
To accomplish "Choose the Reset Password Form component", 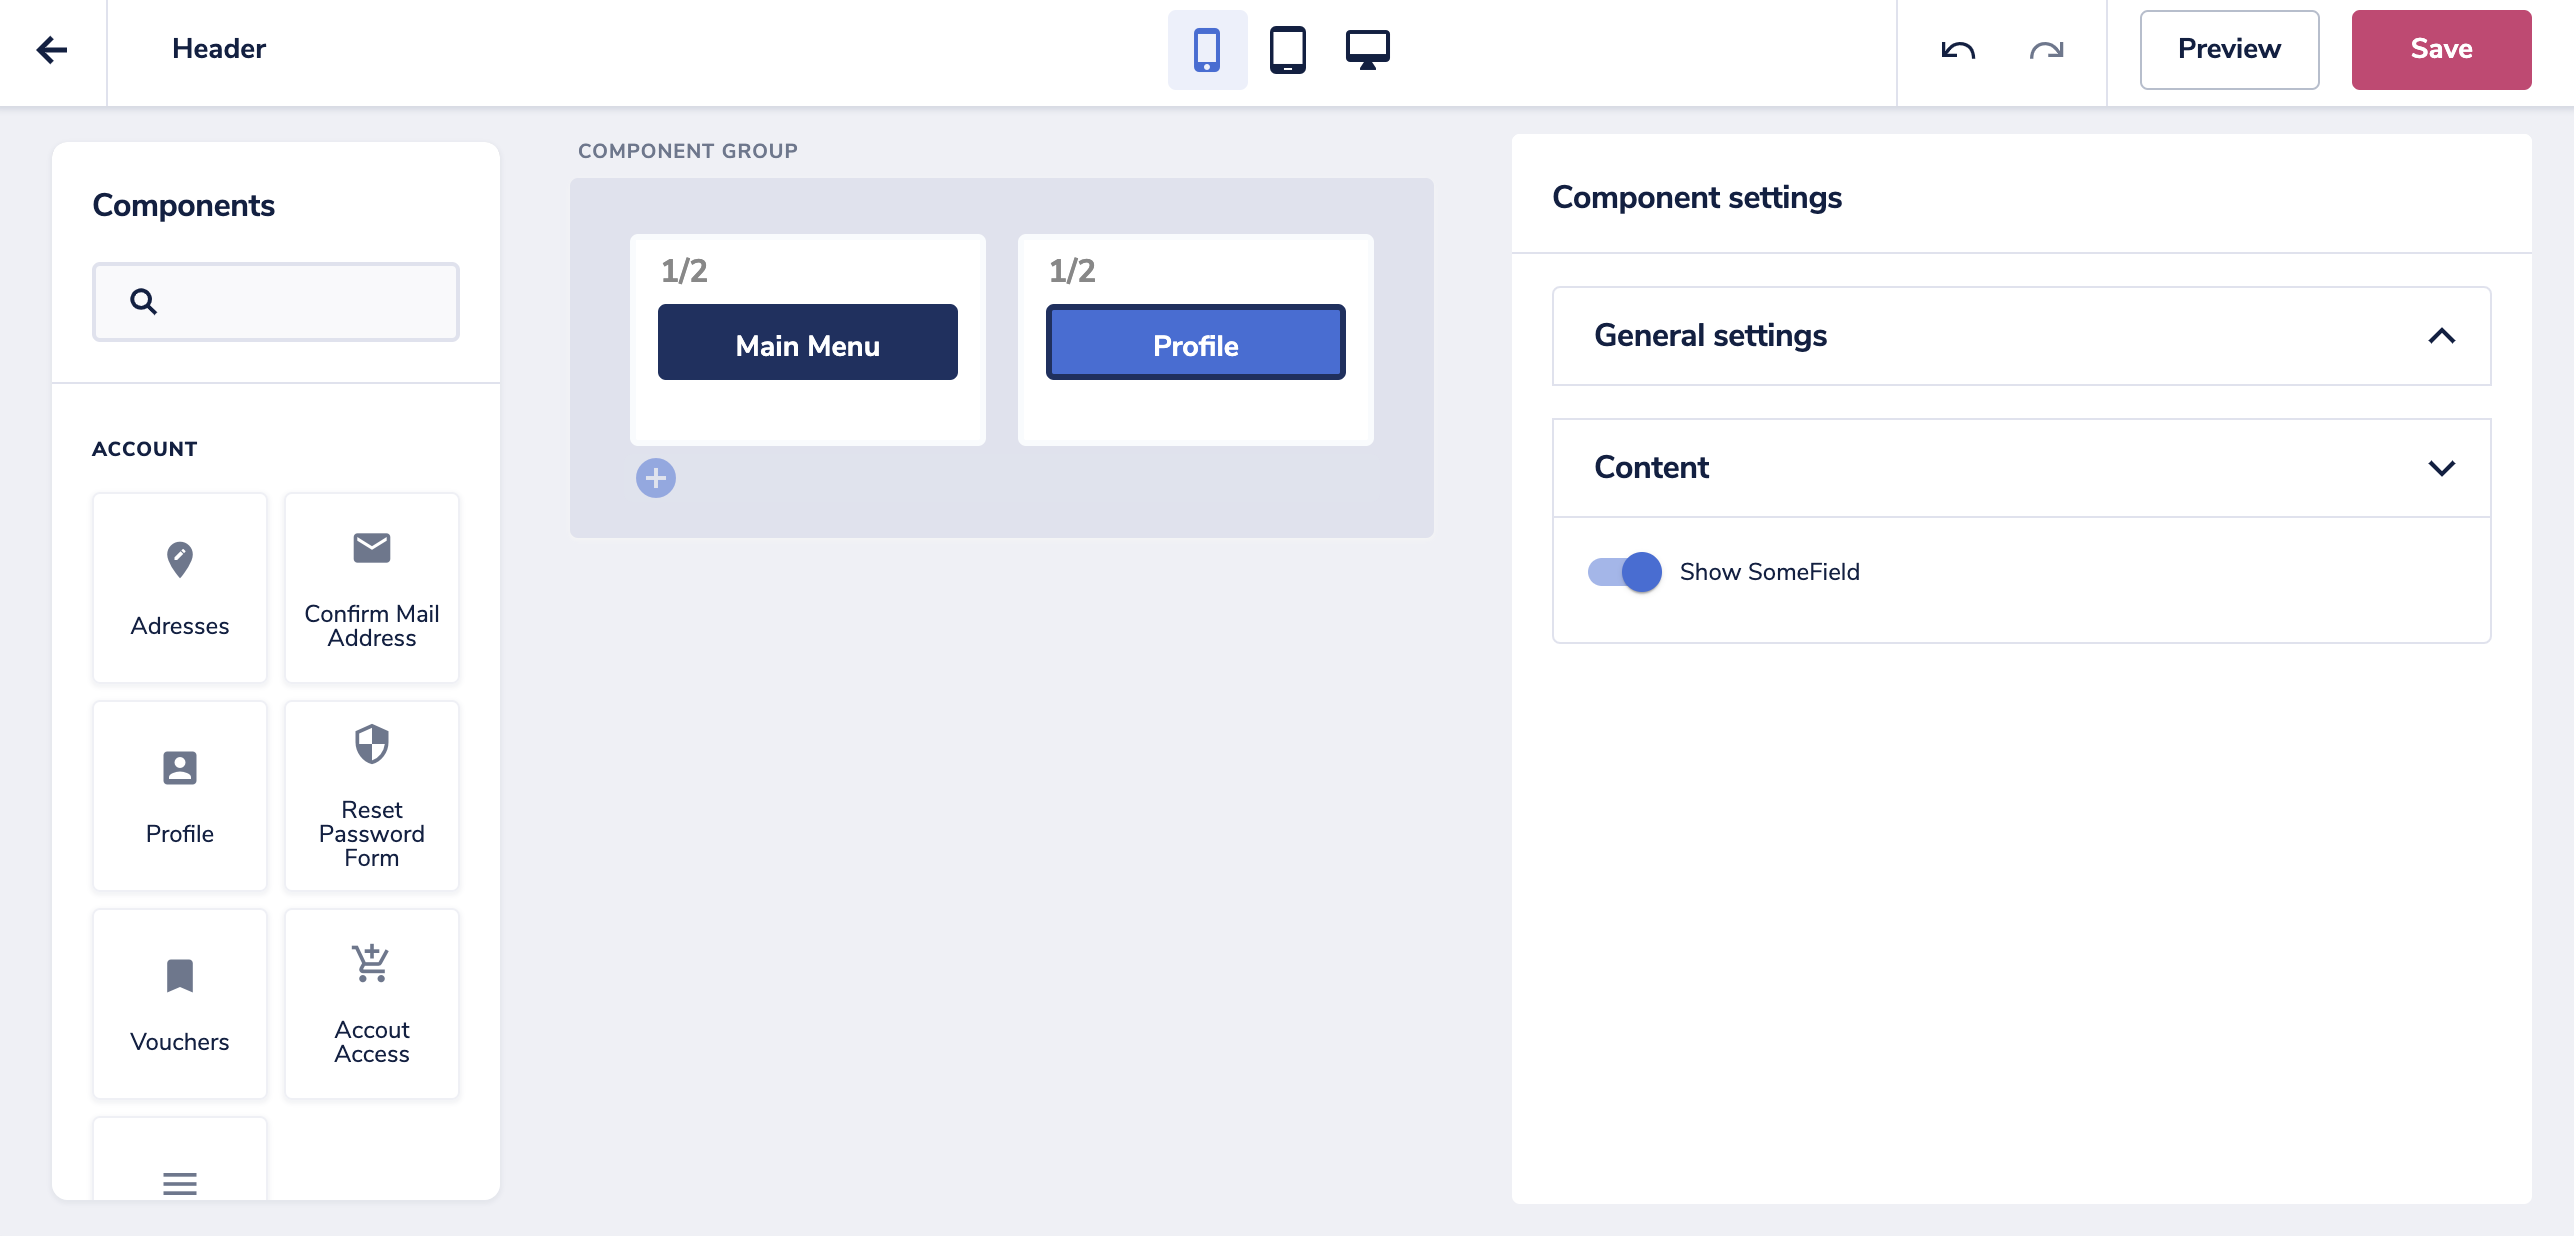I will [x=372, y=796].
